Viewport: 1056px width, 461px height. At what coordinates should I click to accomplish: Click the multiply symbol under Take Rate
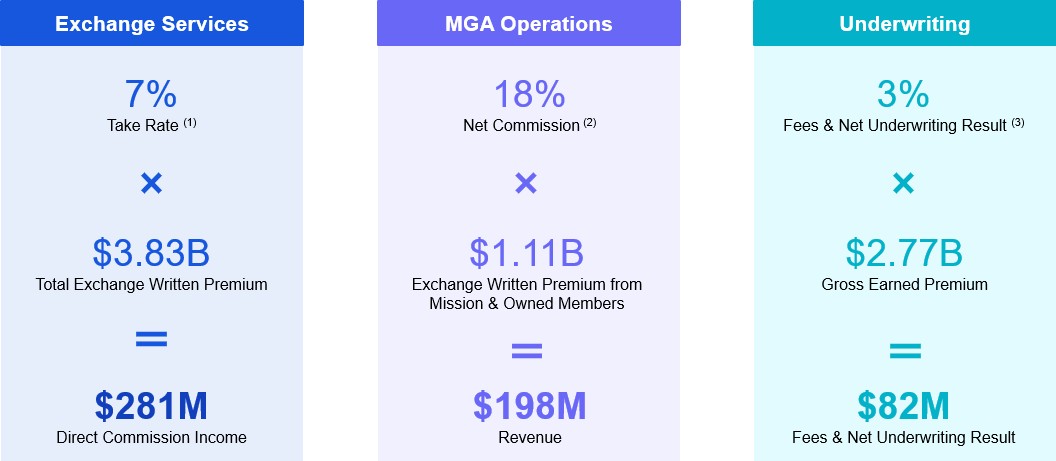pyautogui.click(x=151, y=183)
